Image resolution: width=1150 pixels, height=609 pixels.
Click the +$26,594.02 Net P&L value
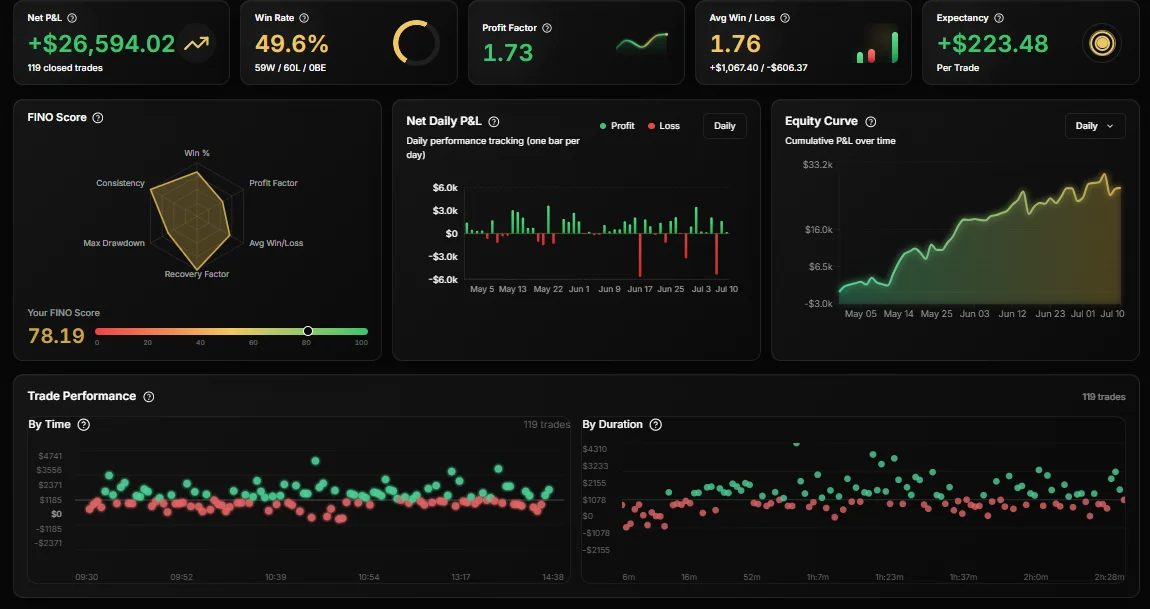click(101, 43)
